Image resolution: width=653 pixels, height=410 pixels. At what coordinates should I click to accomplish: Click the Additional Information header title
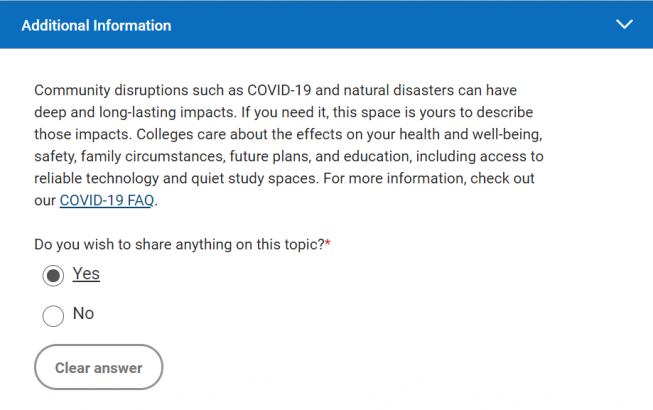(96, 25)
